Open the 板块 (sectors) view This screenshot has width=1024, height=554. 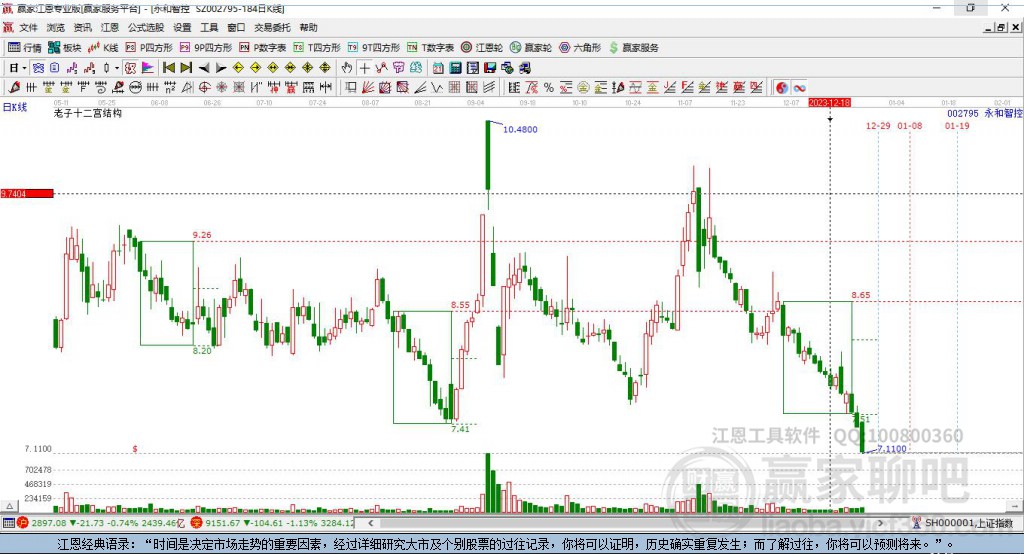65,48
